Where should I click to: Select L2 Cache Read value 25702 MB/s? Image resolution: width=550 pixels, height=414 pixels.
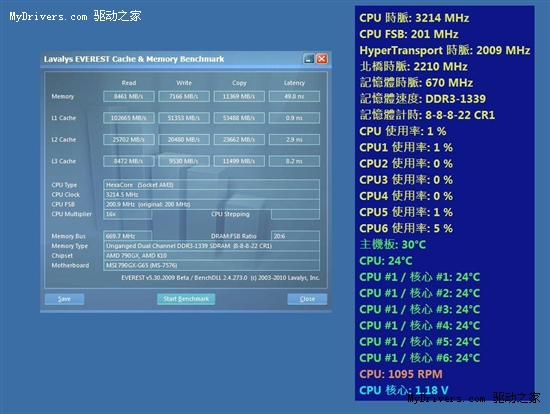(129, 140)
